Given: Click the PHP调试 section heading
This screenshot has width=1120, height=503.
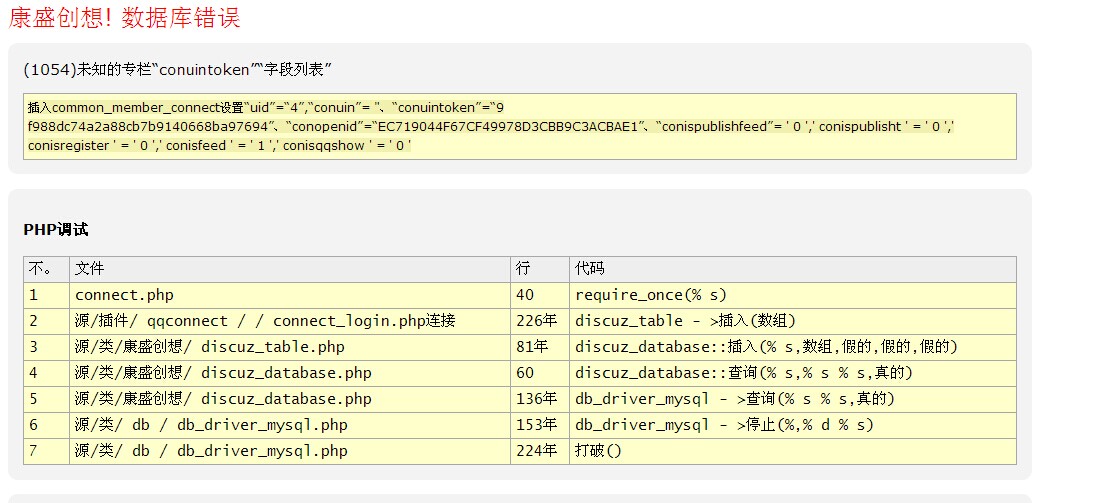Looking at the screenshot, I should click(x=56, y=230).
